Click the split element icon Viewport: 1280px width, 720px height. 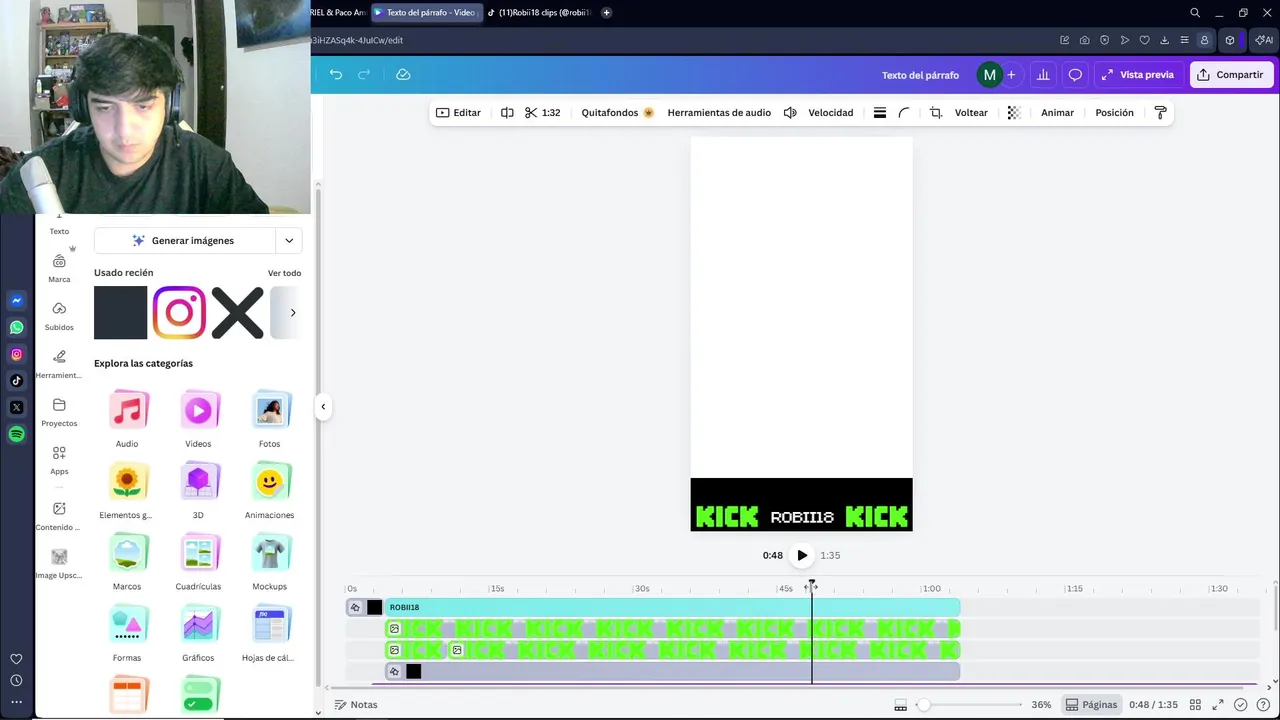(507, 113)
